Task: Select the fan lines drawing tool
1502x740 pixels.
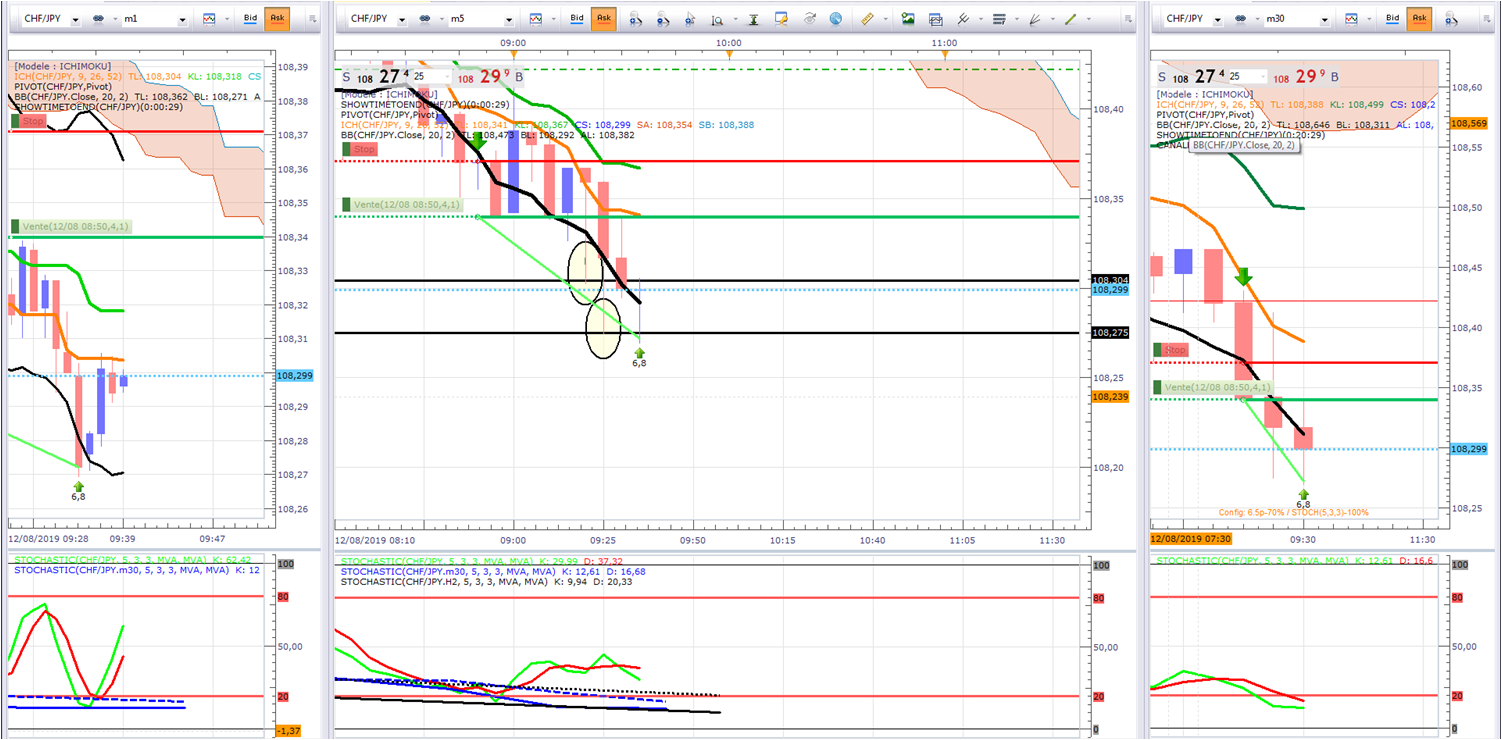Action: pyautogui.click(x=1035, y=19)
